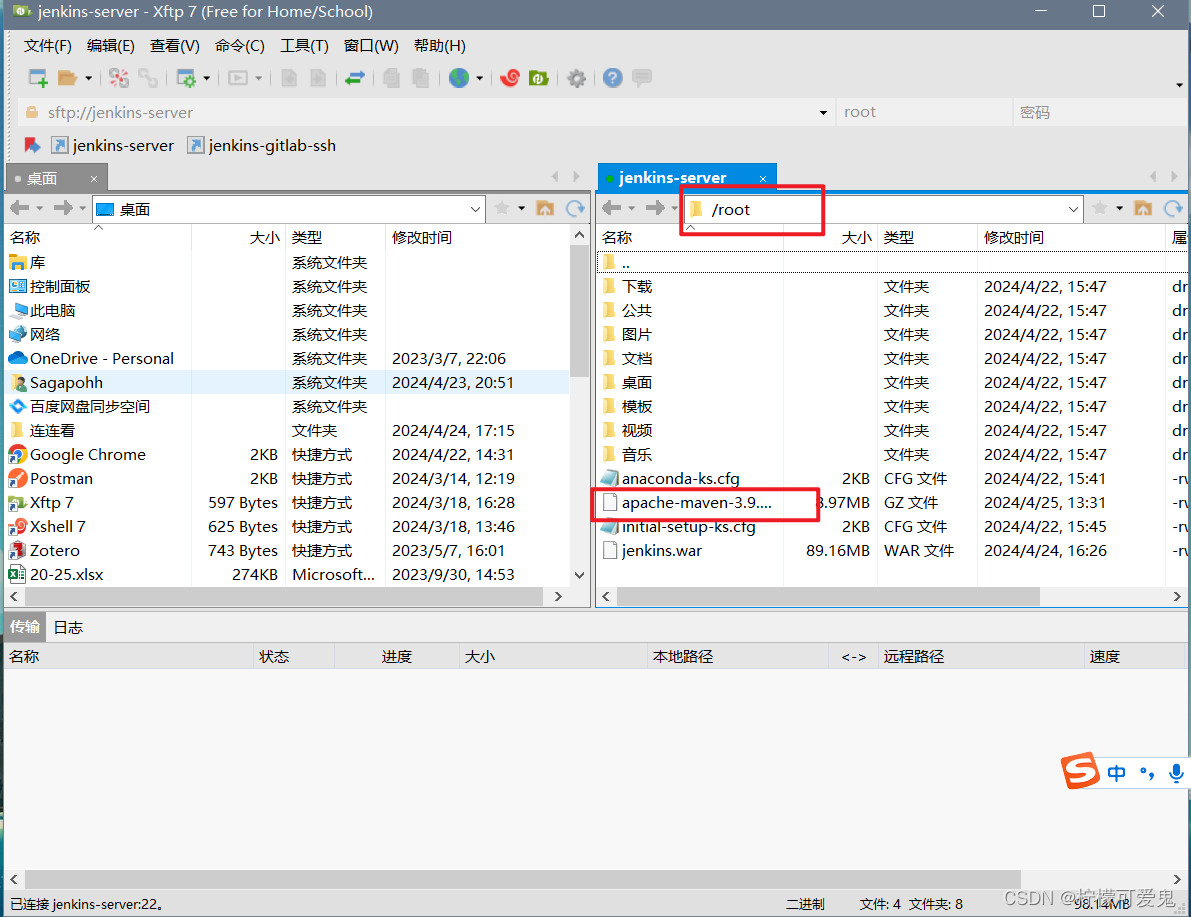The image size is (1191, 917).
Task: Select Postman shortcut in local list
Action: point(62,479)
